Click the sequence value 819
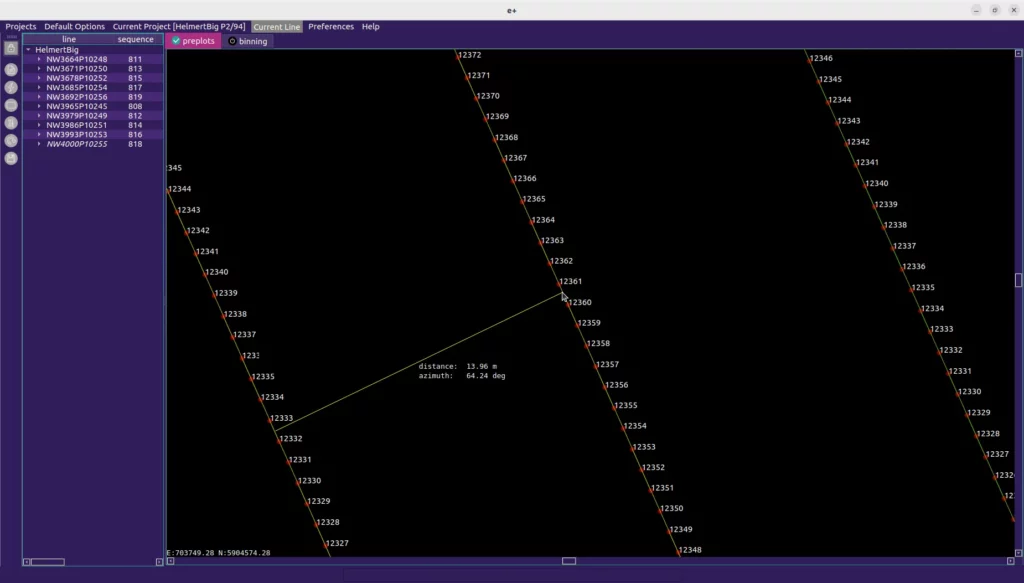 (x=135, y=97)
